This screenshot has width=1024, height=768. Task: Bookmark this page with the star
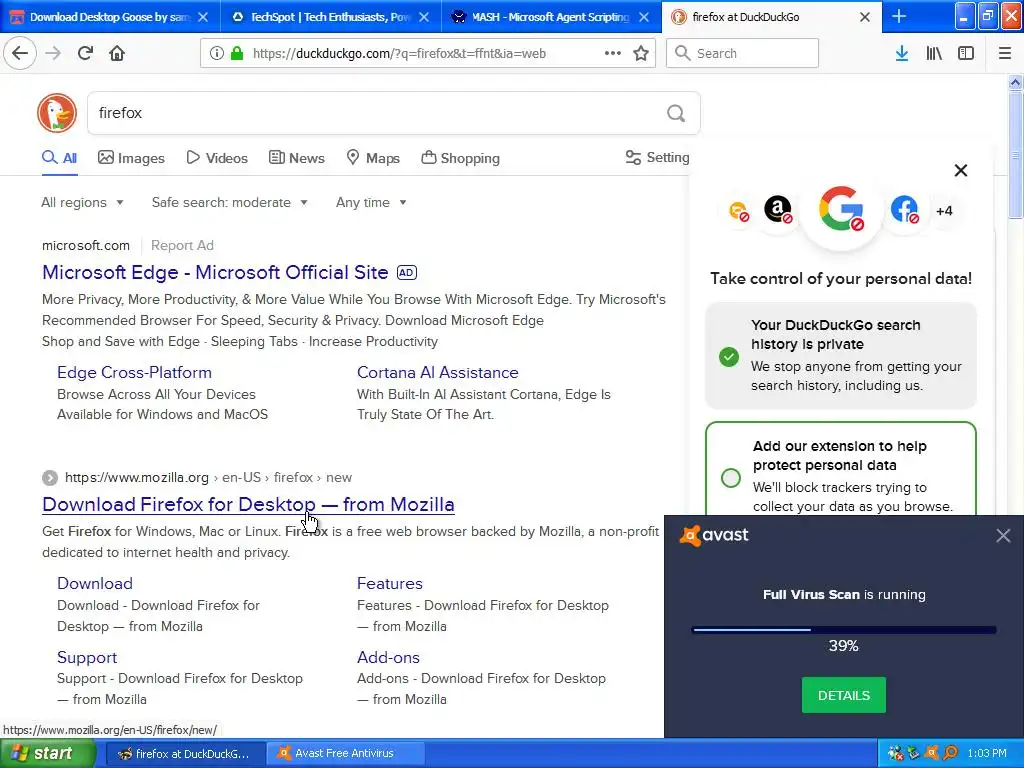(x=641, y=53)
